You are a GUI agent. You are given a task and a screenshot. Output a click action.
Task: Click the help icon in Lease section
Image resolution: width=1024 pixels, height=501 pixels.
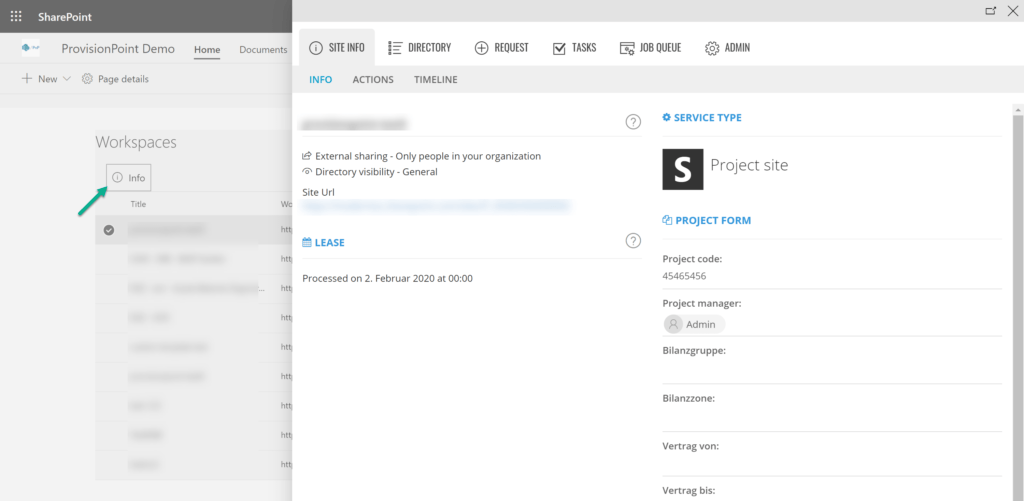pyautogui.click(x=633, y=240)
